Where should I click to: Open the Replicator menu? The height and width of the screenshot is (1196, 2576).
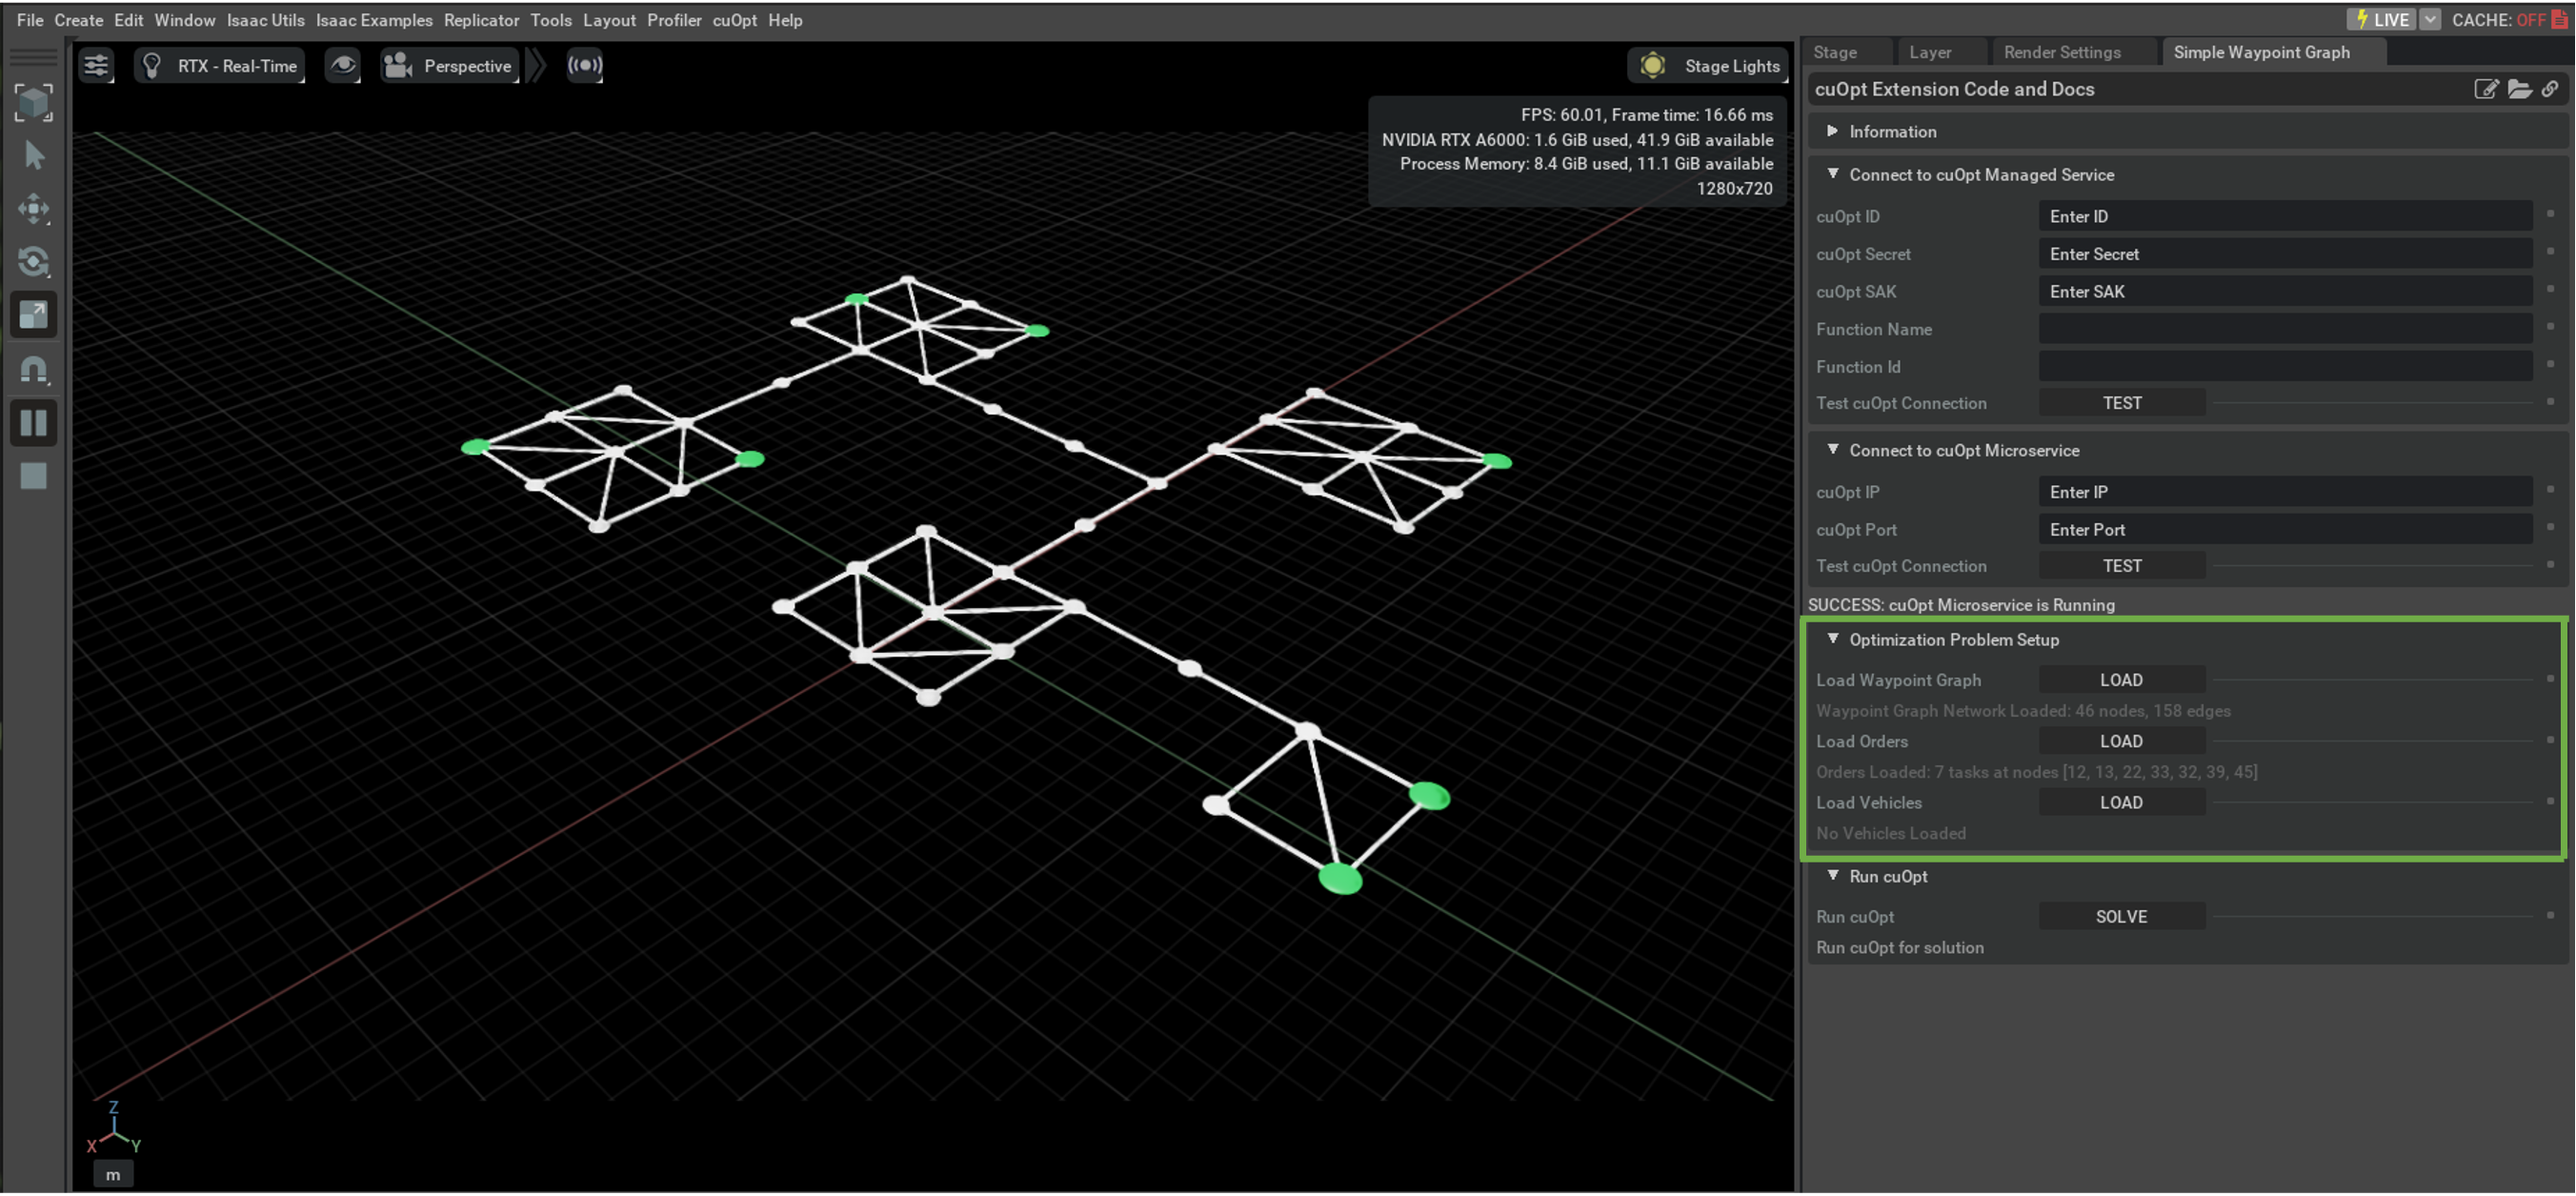coord(481,20)
